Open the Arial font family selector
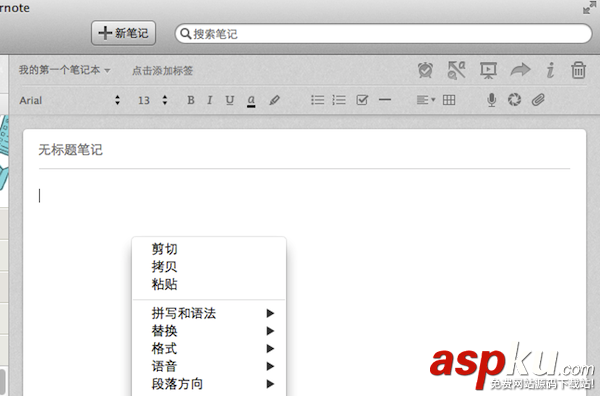The image size is (600, 396). [70, 100]
